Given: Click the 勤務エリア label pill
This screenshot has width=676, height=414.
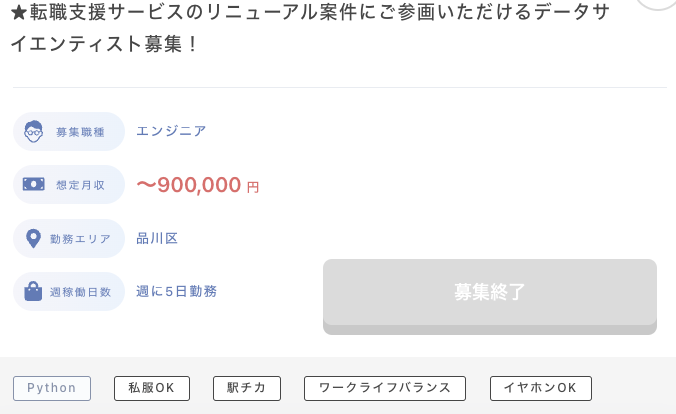Looking at the screenshot, I should [x=69, y=238].
